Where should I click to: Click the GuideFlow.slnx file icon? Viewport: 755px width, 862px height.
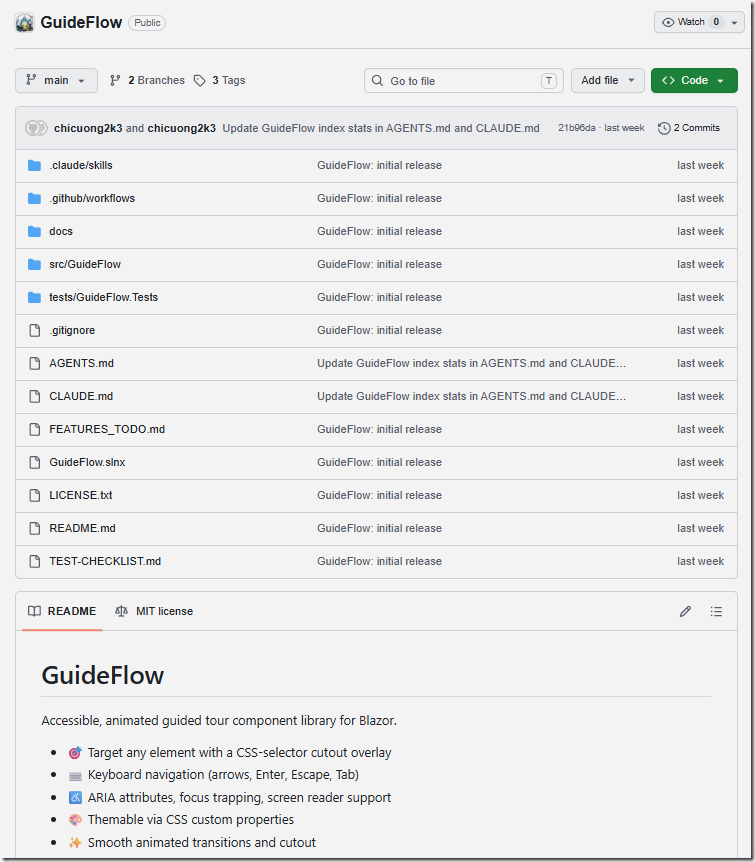35,462
